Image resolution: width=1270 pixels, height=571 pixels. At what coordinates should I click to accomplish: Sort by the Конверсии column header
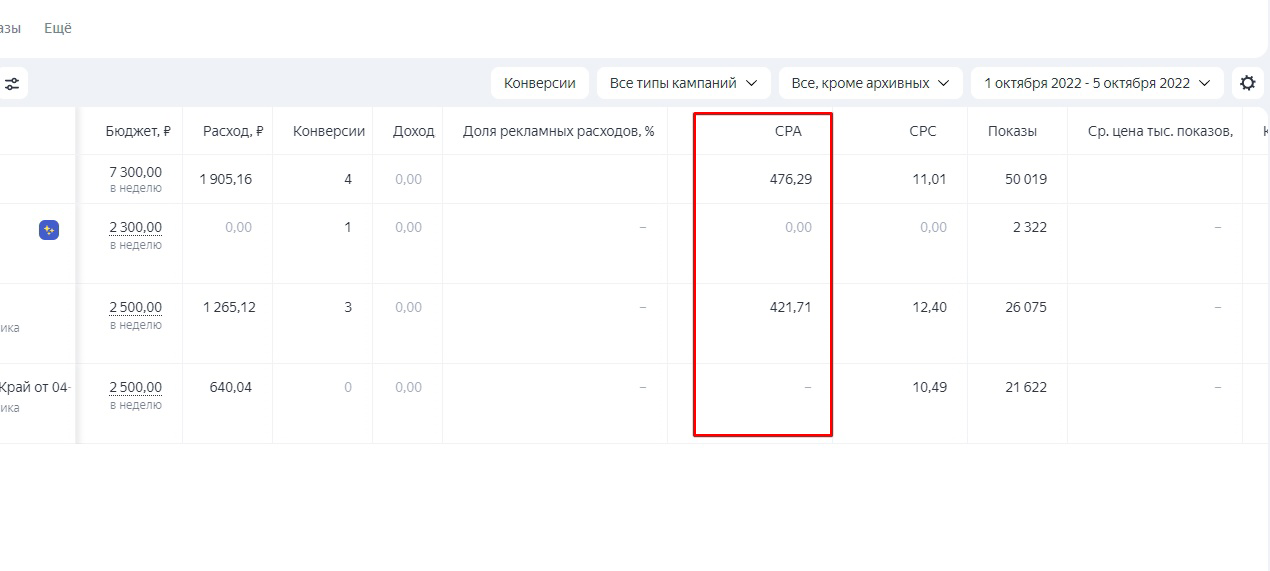pyautogui.click(x=329, y=131)
